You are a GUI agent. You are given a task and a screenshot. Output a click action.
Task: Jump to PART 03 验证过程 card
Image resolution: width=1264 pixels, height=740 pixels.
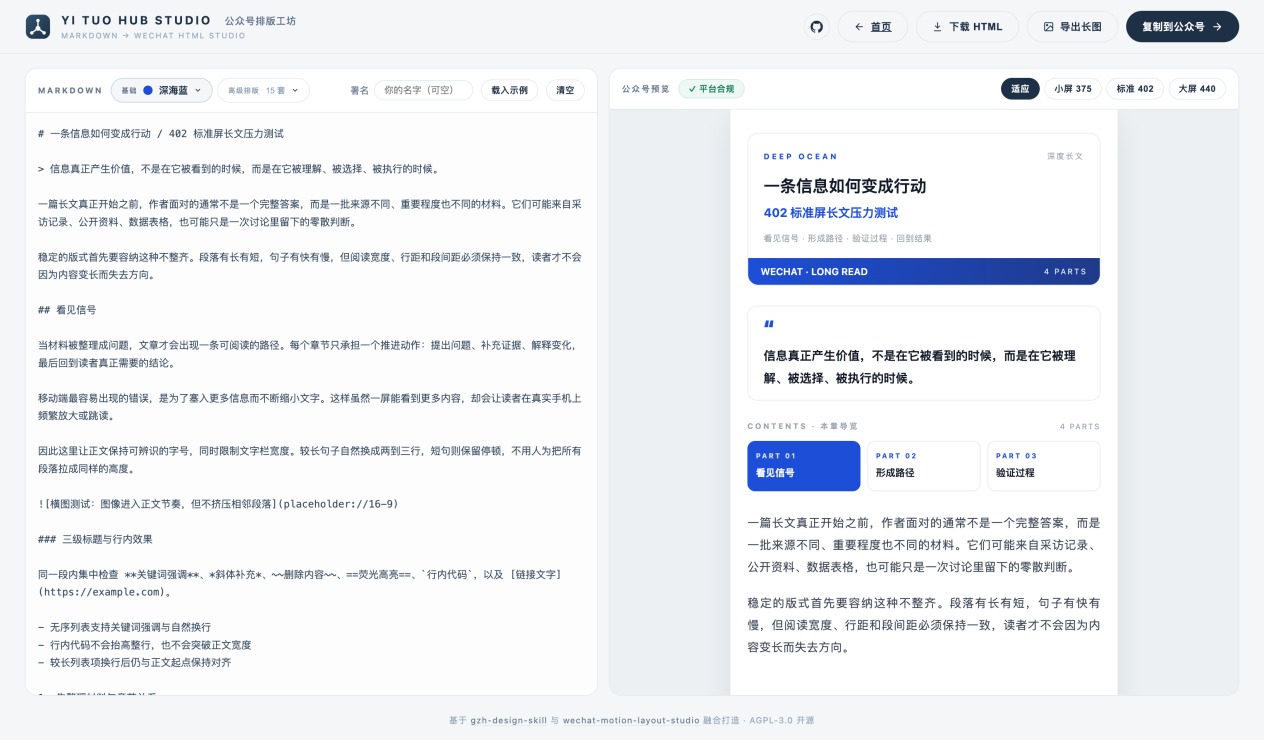[x=1044, y=466]
